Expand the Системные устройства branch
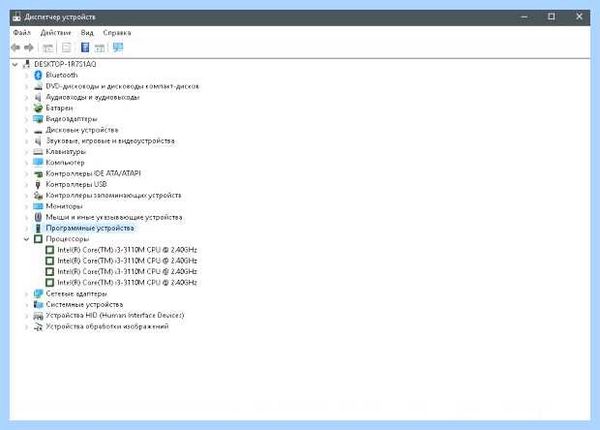 point(26,305)
